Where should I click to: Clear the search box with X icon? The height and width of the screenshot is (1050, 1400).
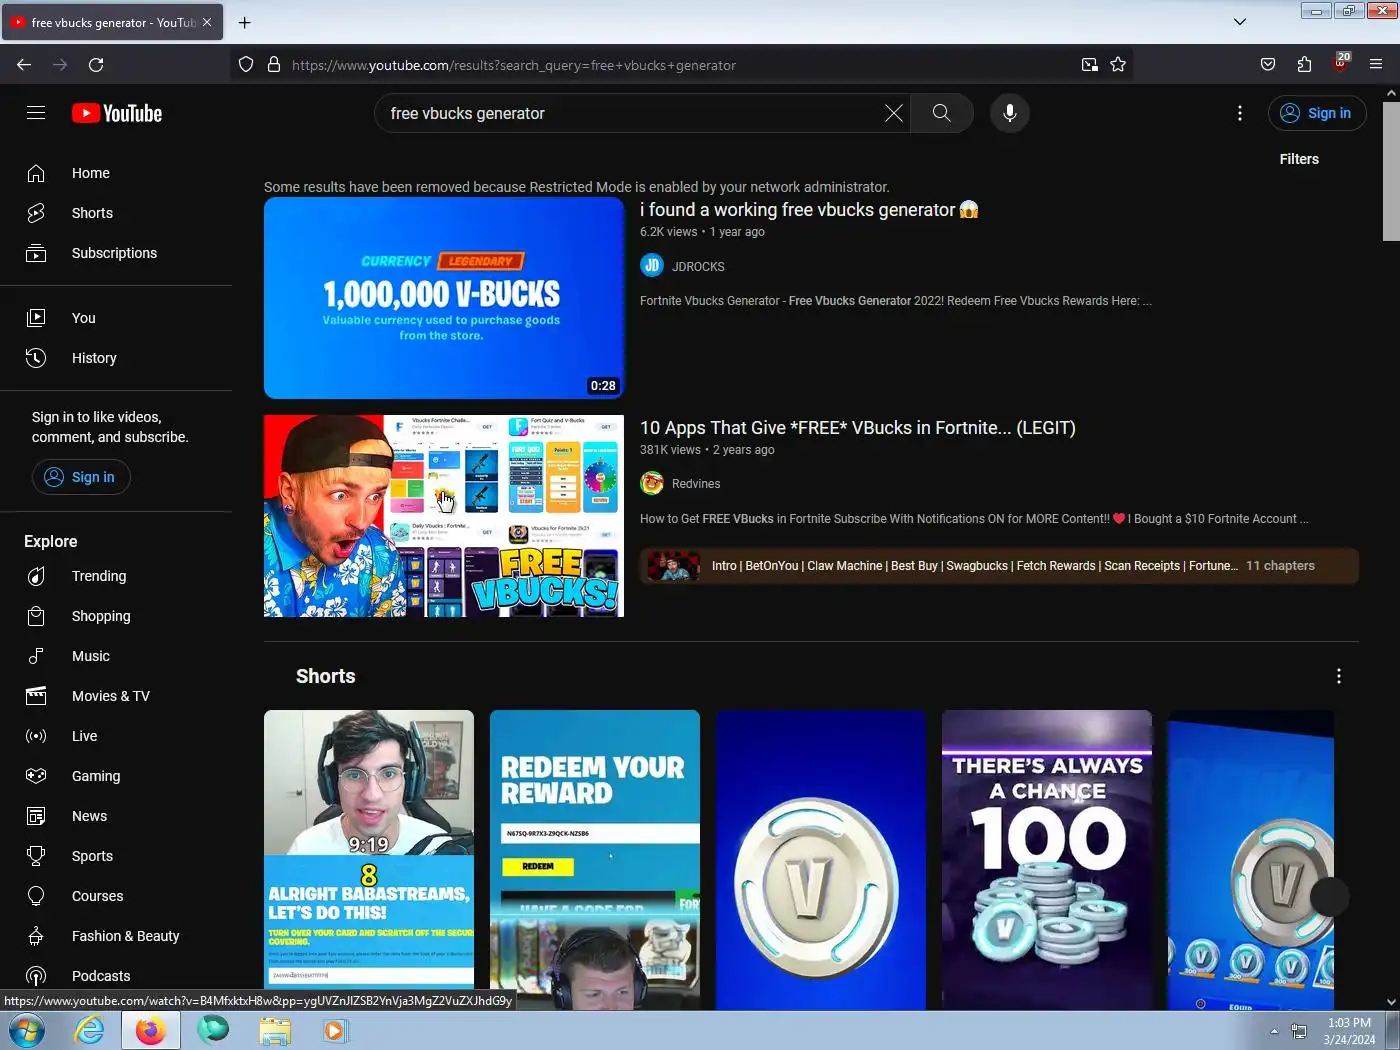pyautogui.click(x=894, y=113)
